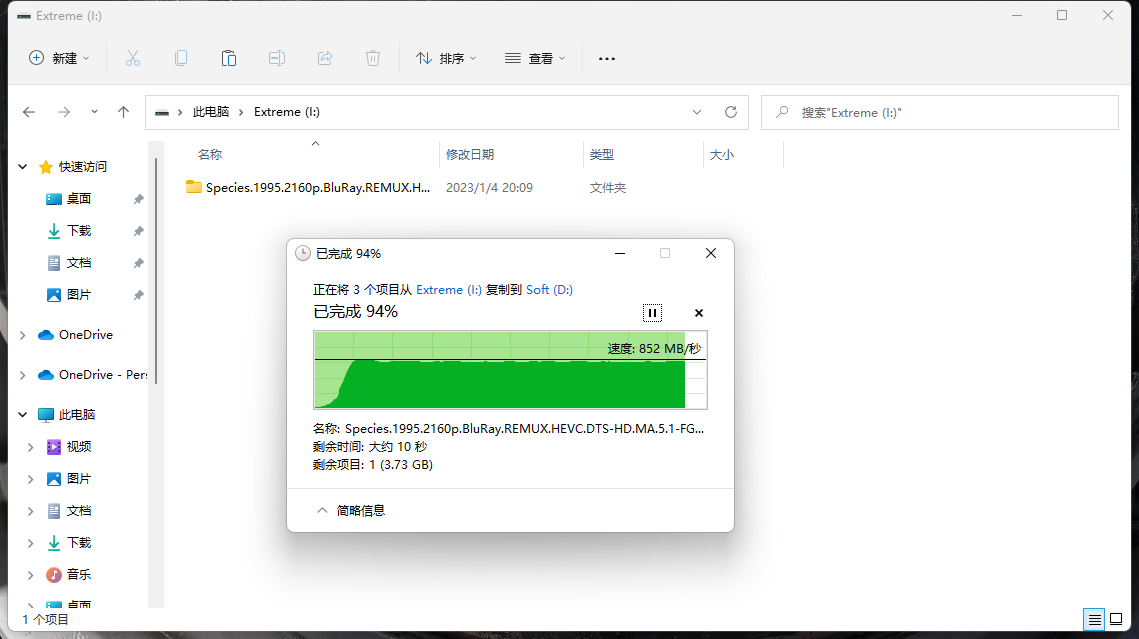The image size is (1139, 639).
Task: Click the pin icon next to 文档
Action: [138, 263]
